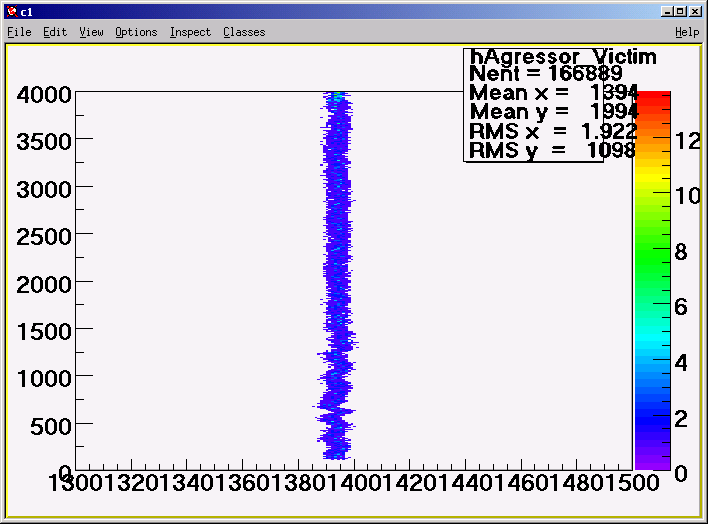Maximize the c1 canvas window
The image size is (708, 524).
681,12
